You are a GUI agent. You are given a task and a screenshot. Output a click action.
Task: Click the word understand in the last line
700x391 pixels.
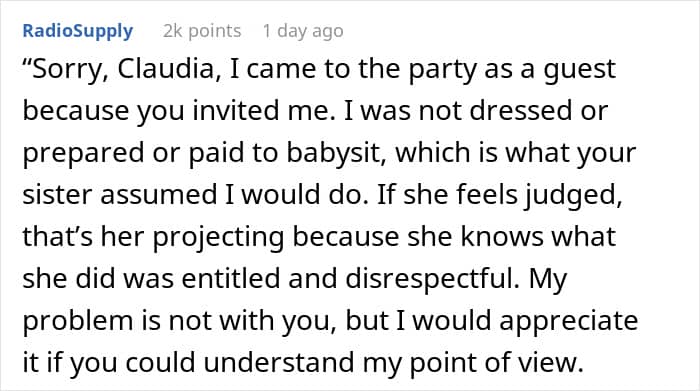(x=279, y=362)
